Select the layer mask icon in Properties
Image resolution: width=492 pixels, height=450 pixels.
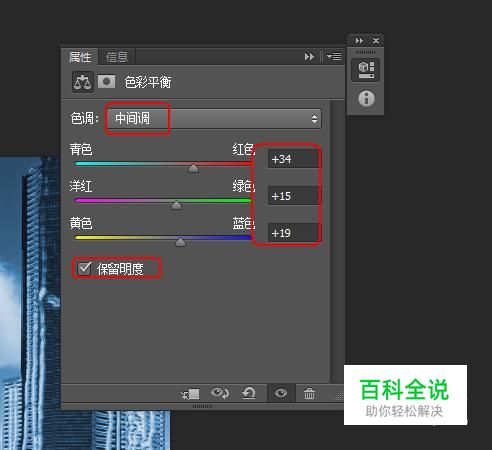pyautogui.click(x=106, y=82)
